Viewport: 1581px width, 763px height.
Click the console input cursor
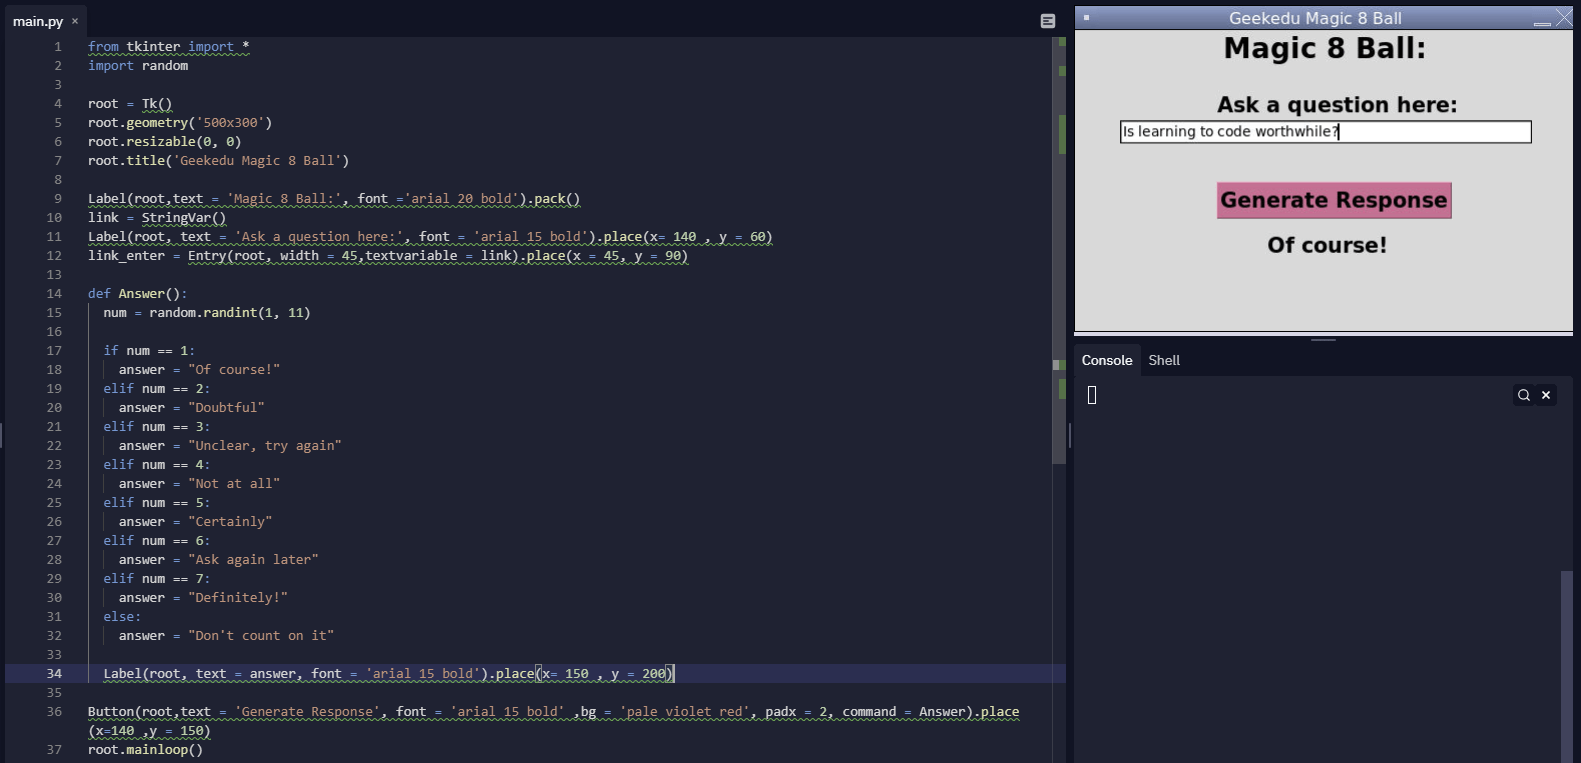tap(1092, 396)
